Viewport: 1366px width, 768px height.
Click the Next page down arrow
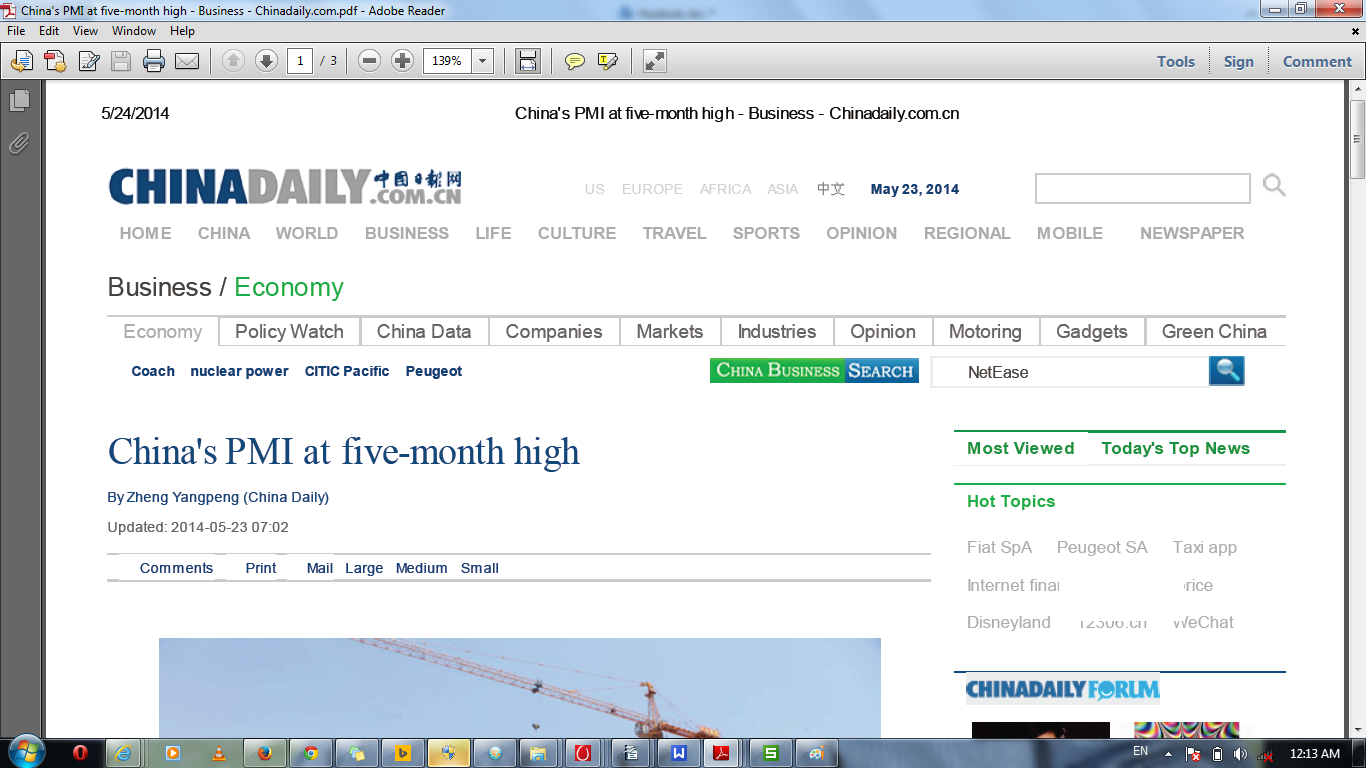click(x=266, y=61)
